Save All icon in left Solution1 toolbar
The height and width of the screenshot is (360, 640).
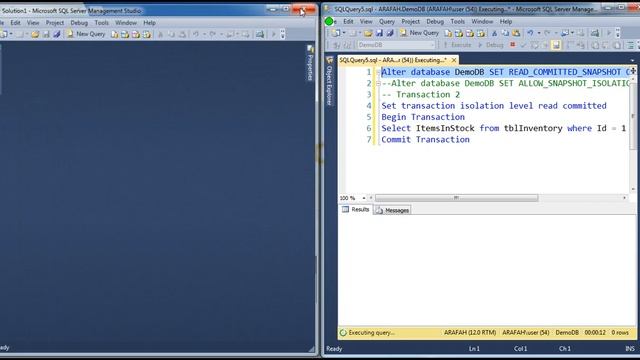click(57, 35)
